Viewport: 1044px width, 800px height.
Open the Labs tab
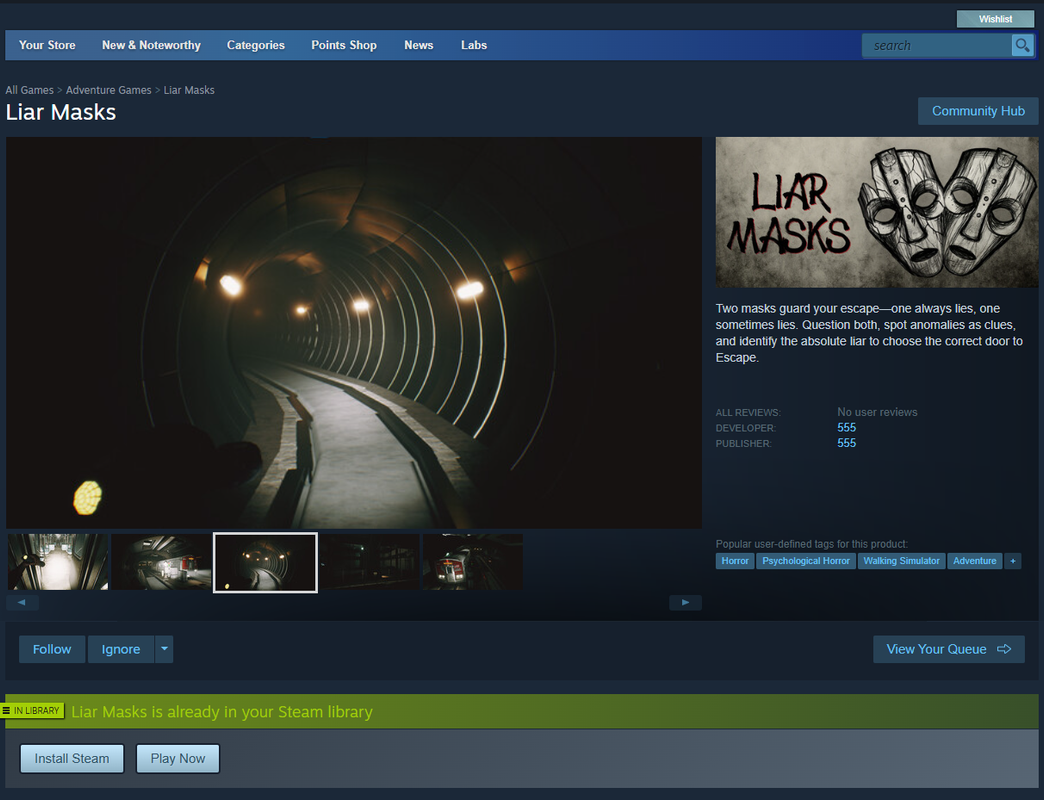[x=474, y=45]
